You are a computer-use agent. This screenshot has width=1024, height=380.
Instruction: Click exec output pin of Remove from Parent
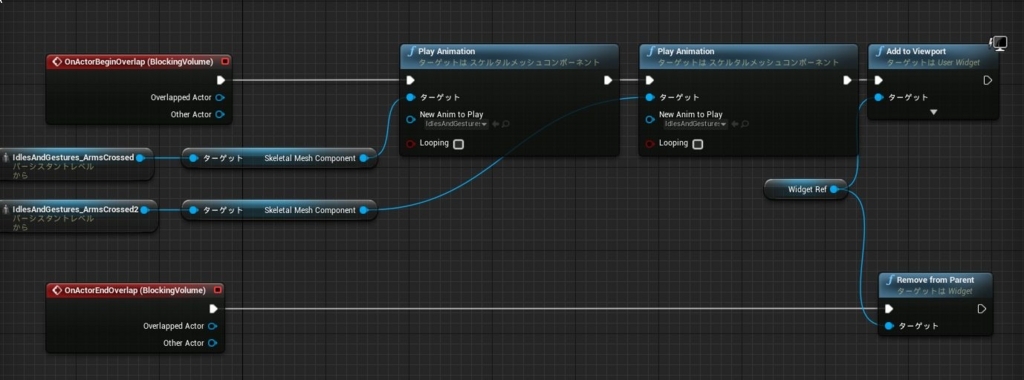pyautogui.click(x=982, y=309)
